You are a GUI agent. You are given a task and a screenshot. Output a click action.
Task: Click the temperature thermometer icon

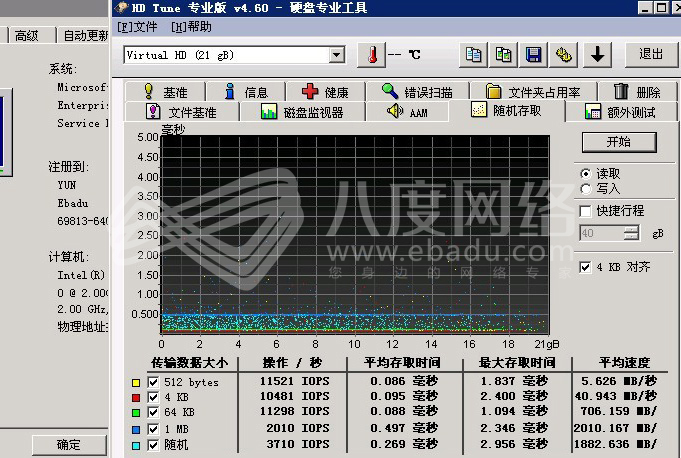tap(371, 55)
